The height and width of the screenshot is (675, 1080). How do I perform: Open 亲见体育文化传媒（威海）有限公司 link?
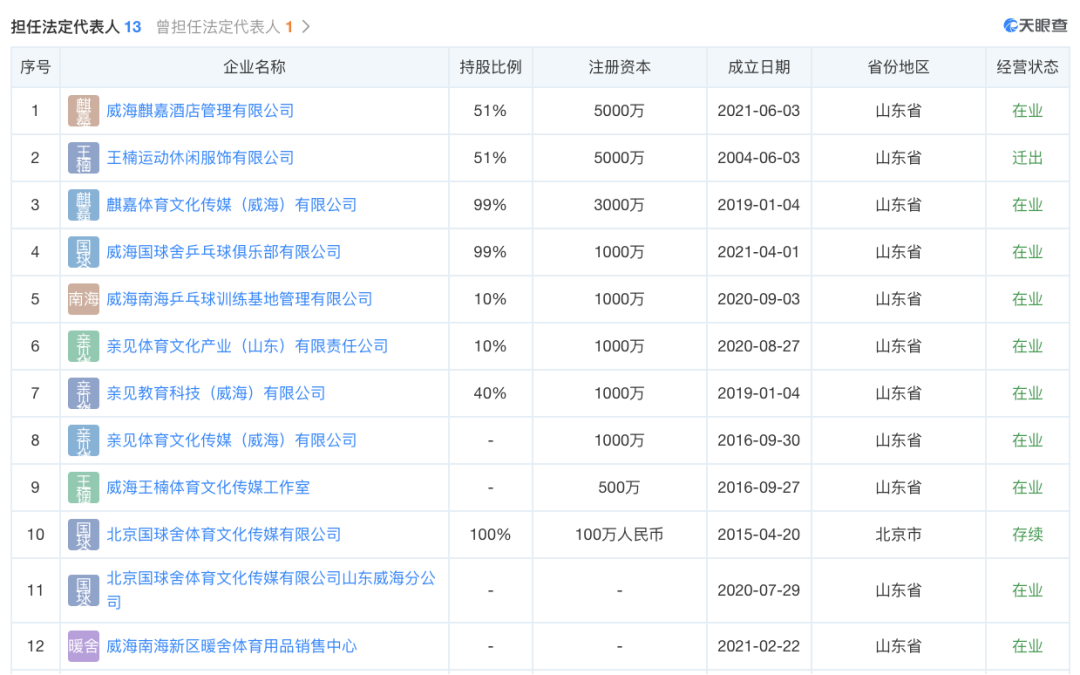click(231, 441)
